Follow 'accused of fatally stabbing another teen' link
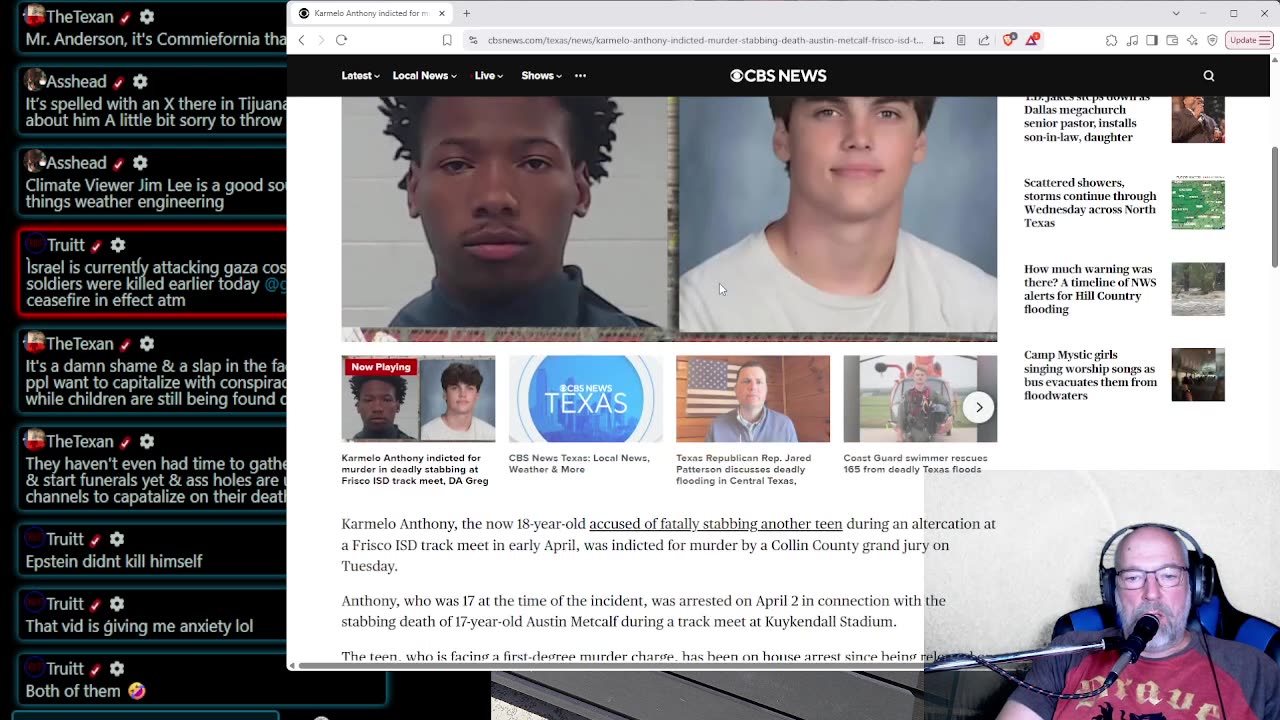 [716, 524]
